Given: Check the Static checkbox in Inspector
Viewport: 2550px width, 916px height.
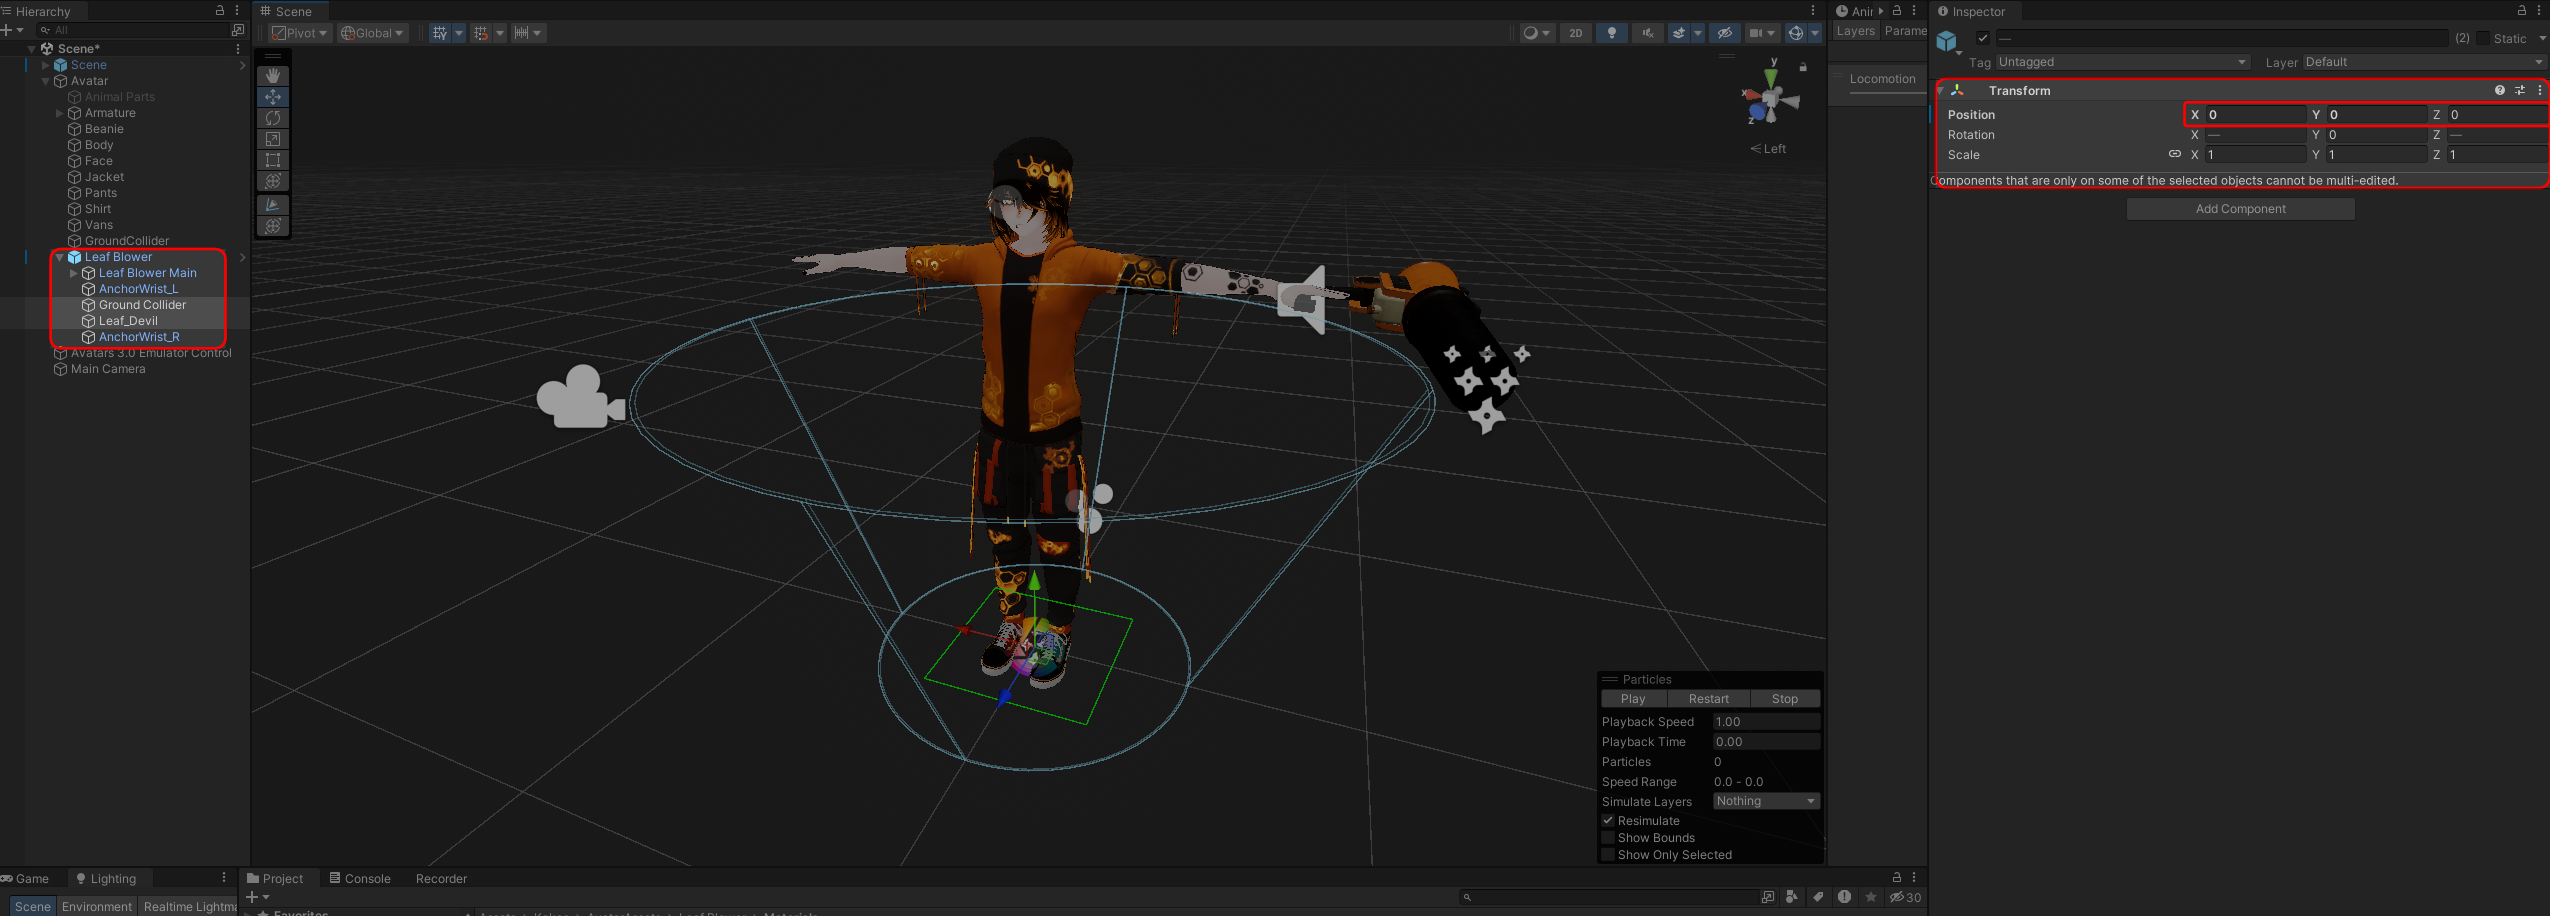Looking at the screenshot, I should (x=2483, y=38).
